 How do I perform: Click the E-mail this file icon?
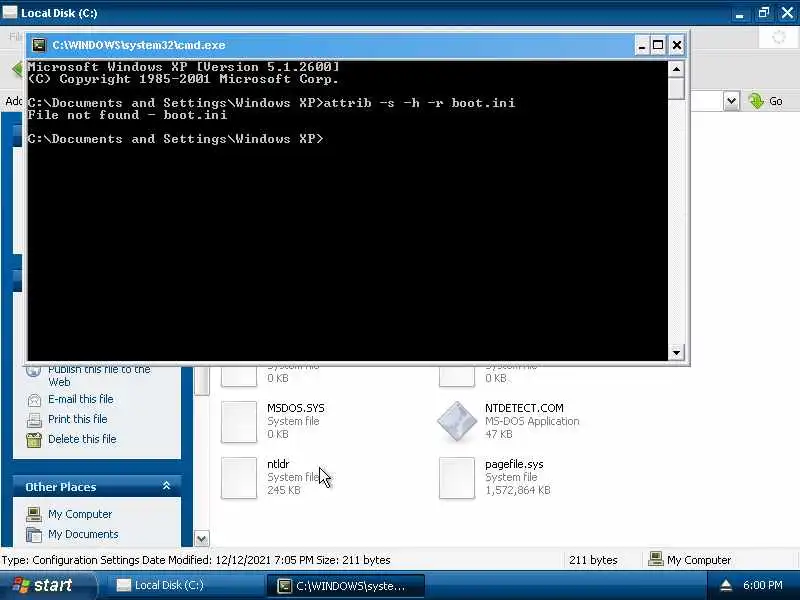34,400
